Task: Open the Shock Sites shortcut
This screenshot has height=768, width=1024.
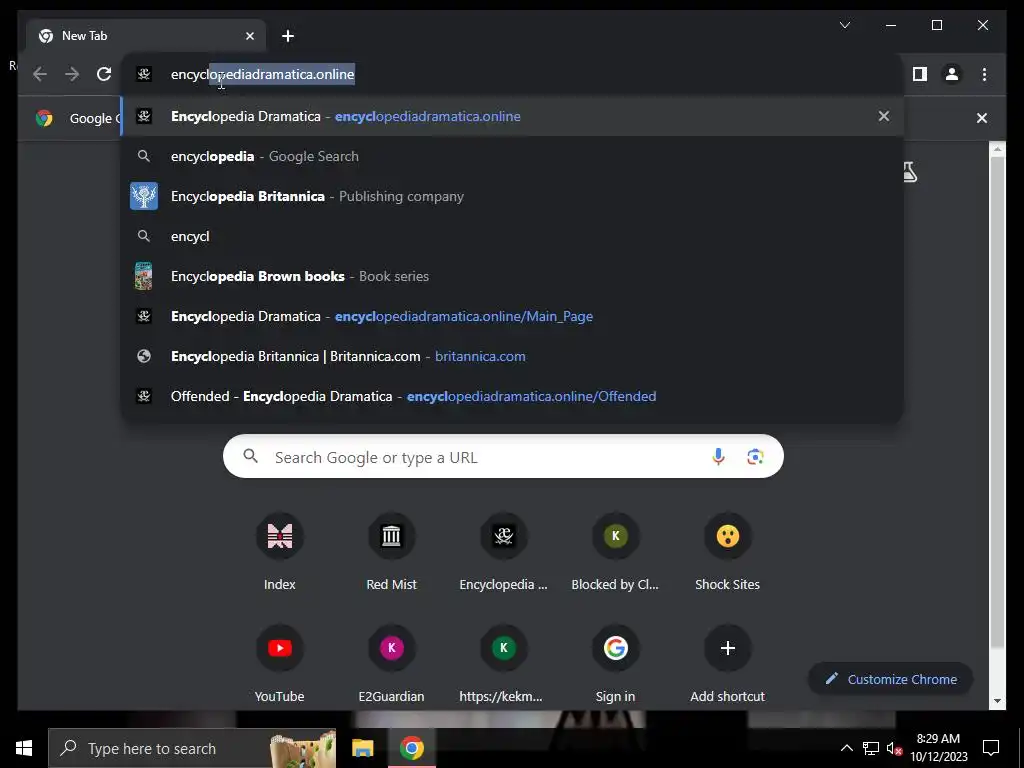Action: [x=728, y=552]
